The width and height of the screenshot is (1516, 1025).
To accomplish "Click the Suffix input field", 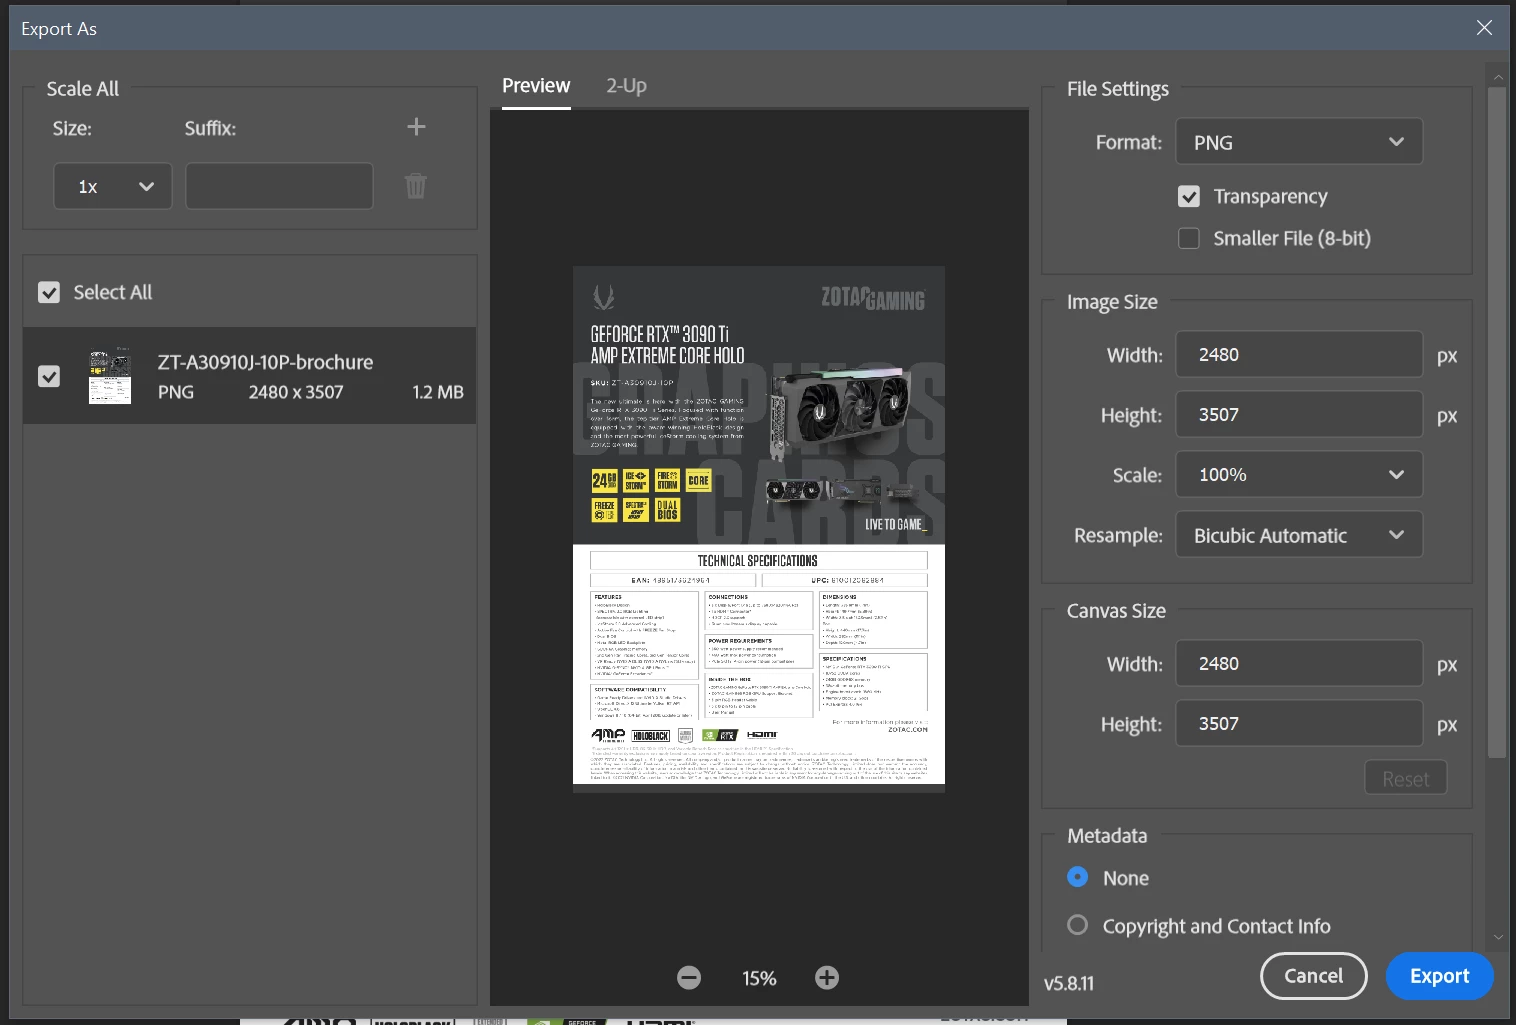I will 279,186.
